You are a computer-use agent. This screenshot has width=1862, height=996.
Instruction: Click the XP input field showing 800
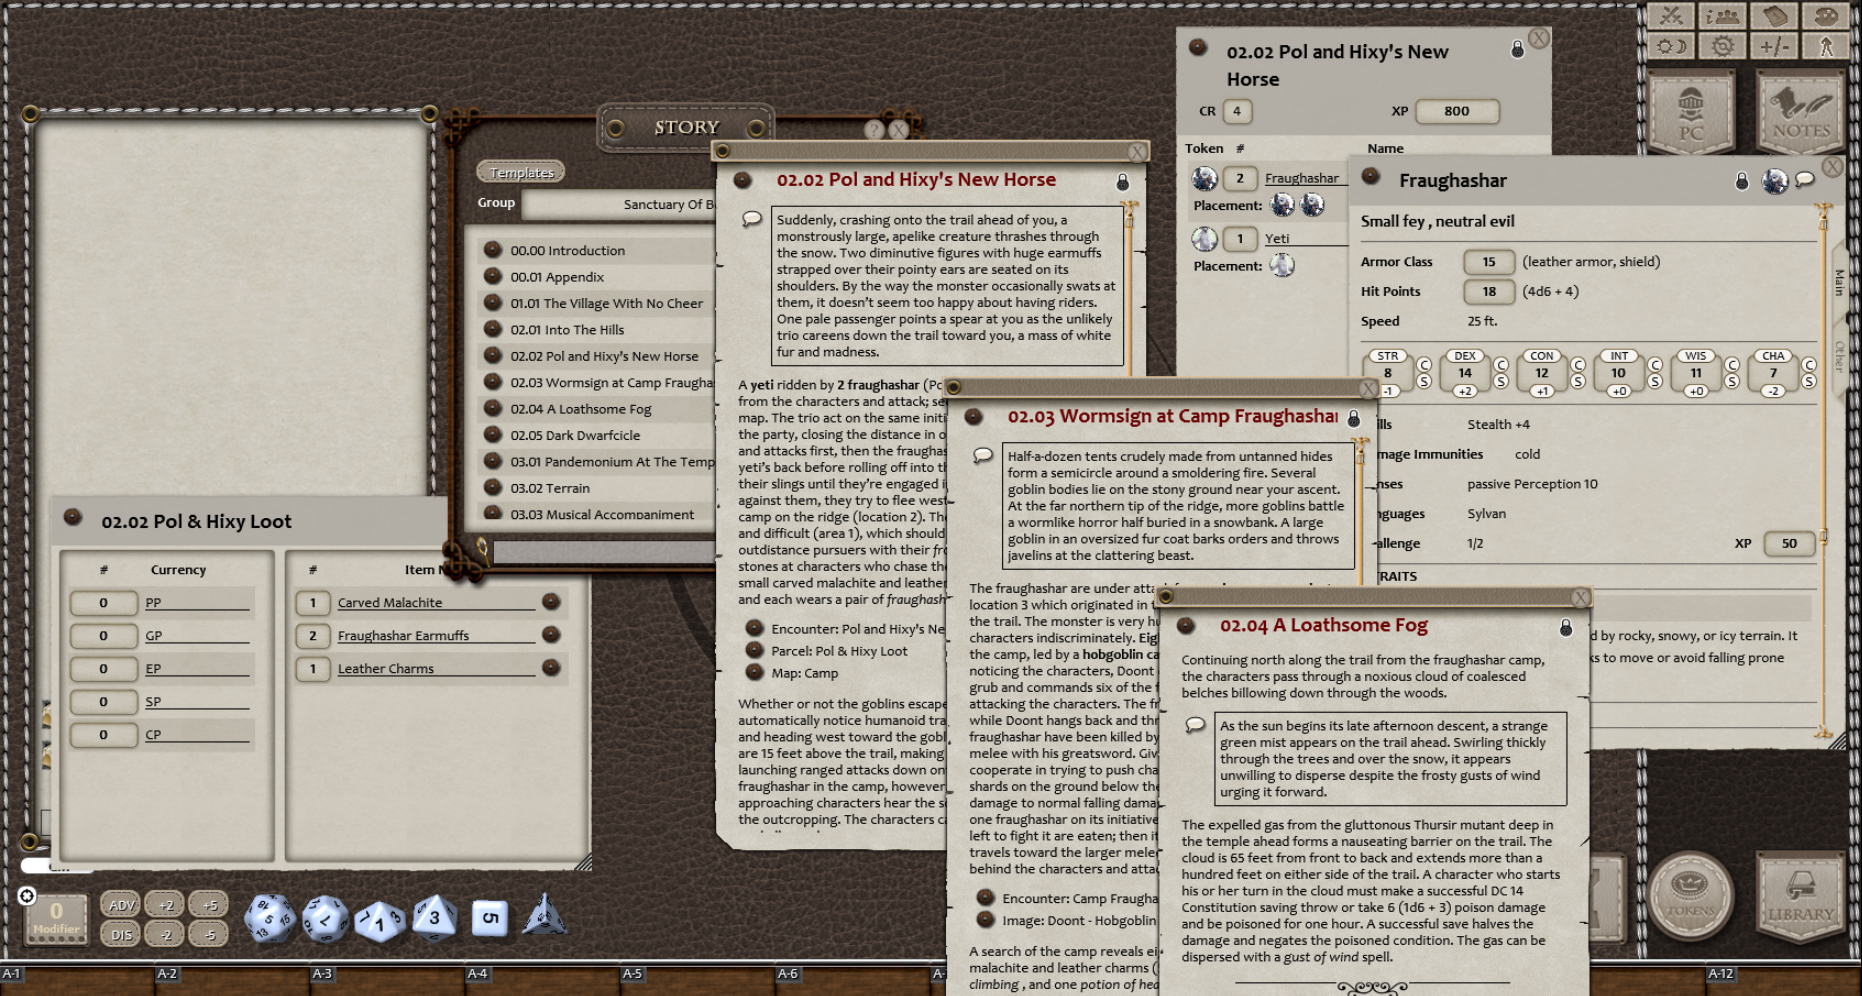[x=1457, y=112]
